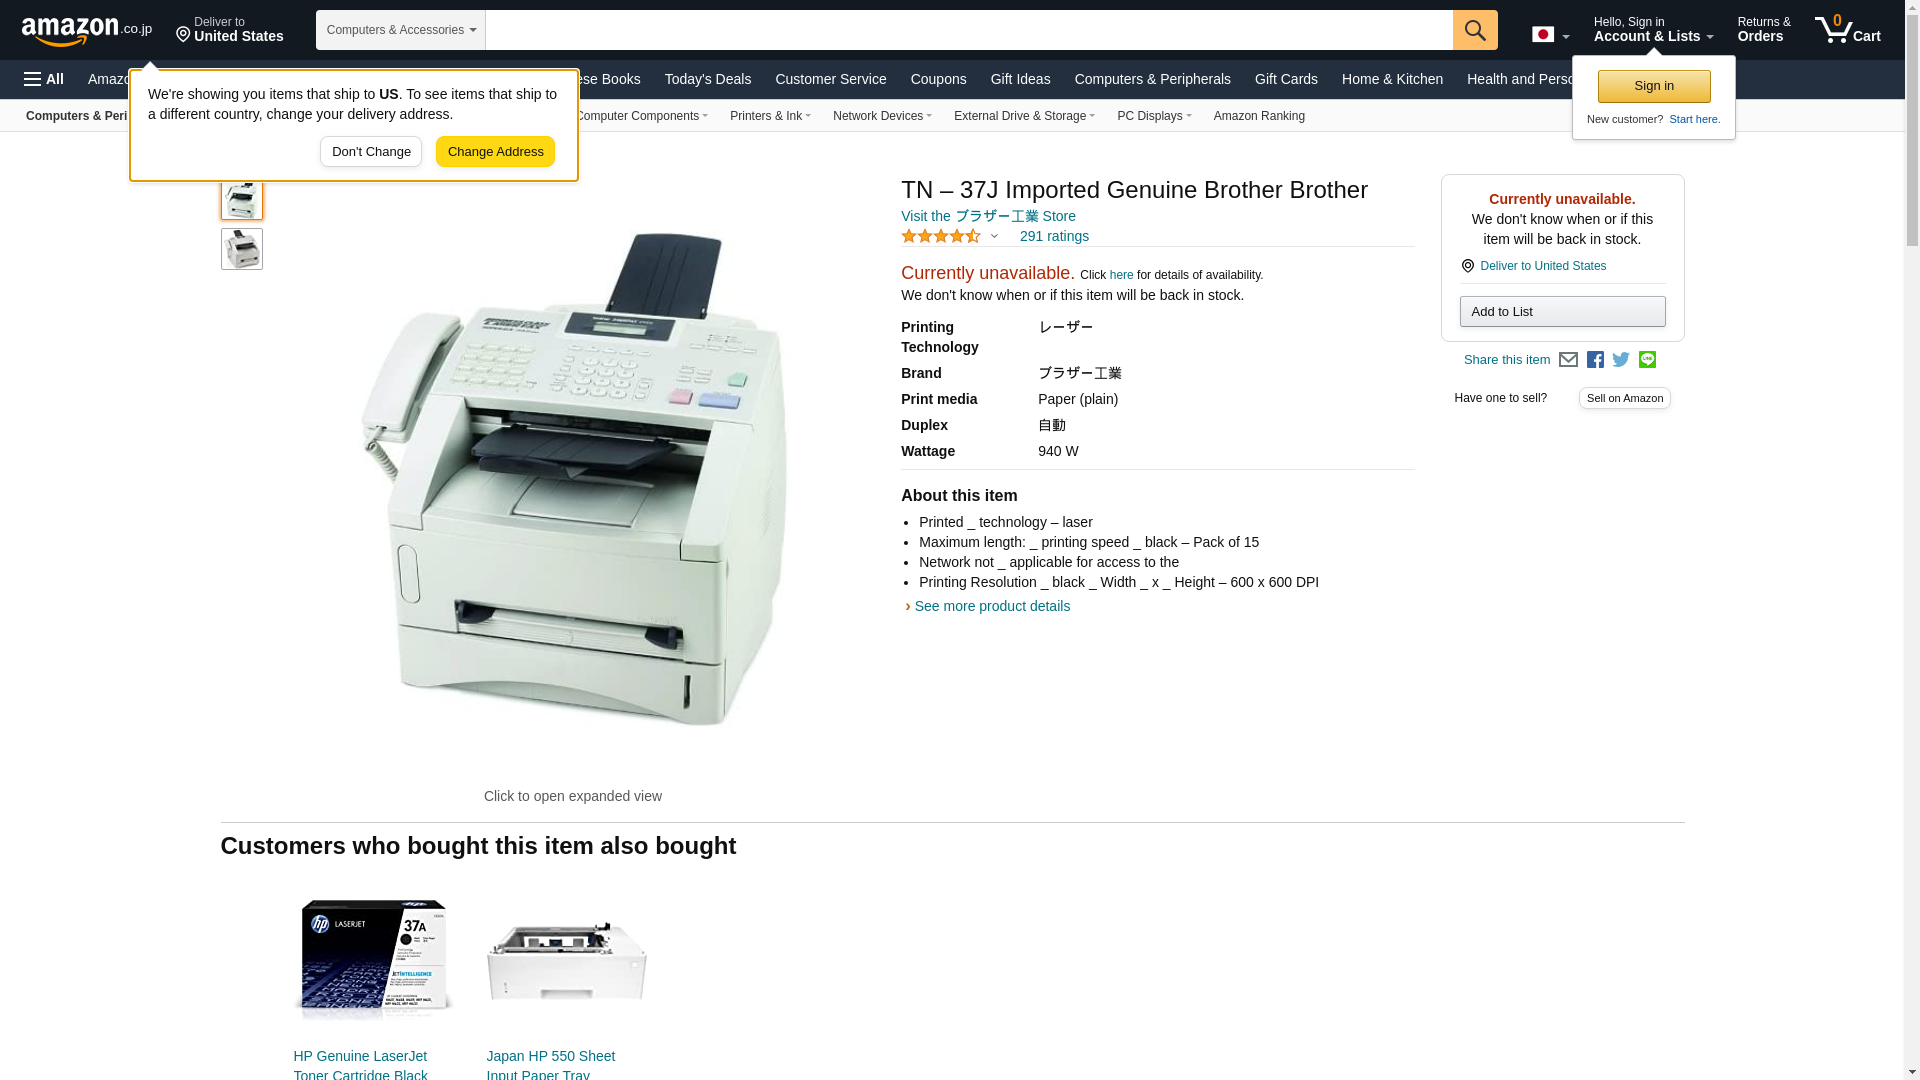Image resolution: width=1920 pixels, height=1080 pixels.
Task: Open the All hamburger menu
Action: (x=44, y=79)
